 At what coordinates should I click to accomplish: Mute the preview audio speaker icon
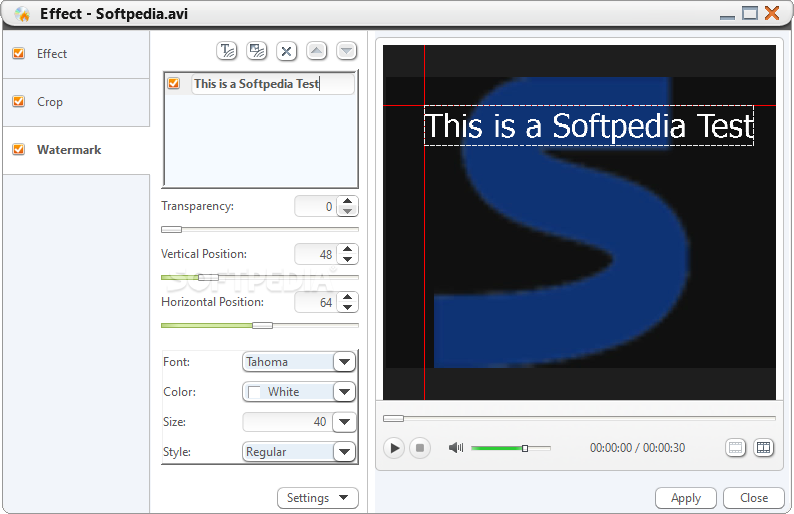[456, 447]
